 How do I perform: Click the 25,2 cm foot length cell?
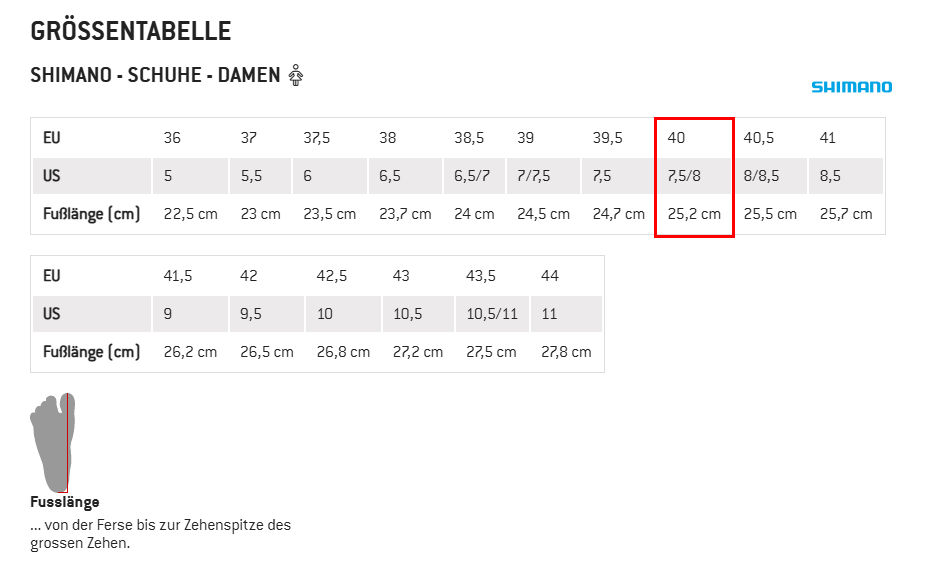click(x=694, y=214)
